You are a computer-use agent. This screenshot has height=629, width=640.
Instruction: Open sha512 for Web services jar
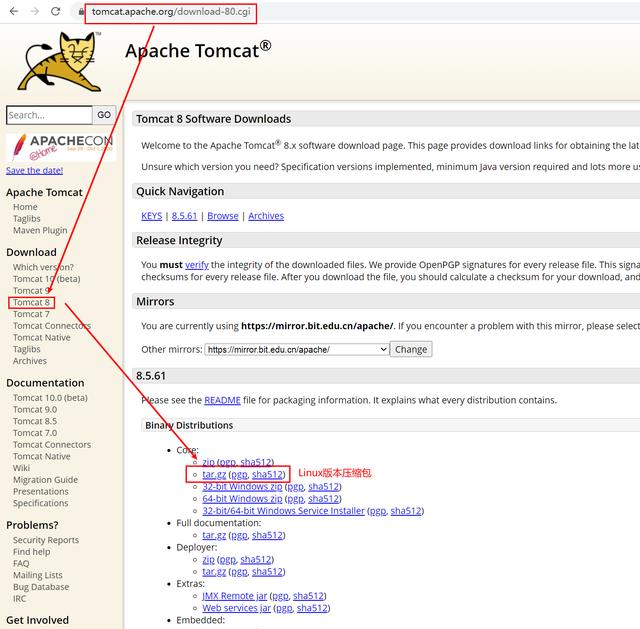[312, 608]
